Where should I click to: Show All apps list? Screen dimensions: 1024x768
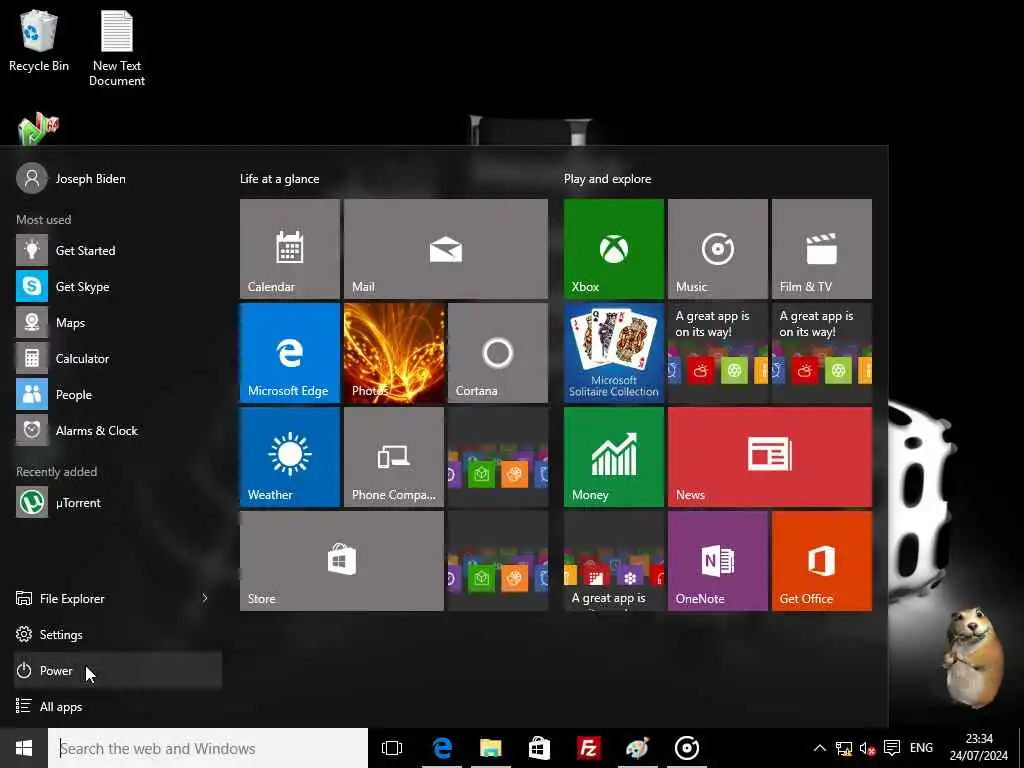pyautogui.click(x=118, y=706)
